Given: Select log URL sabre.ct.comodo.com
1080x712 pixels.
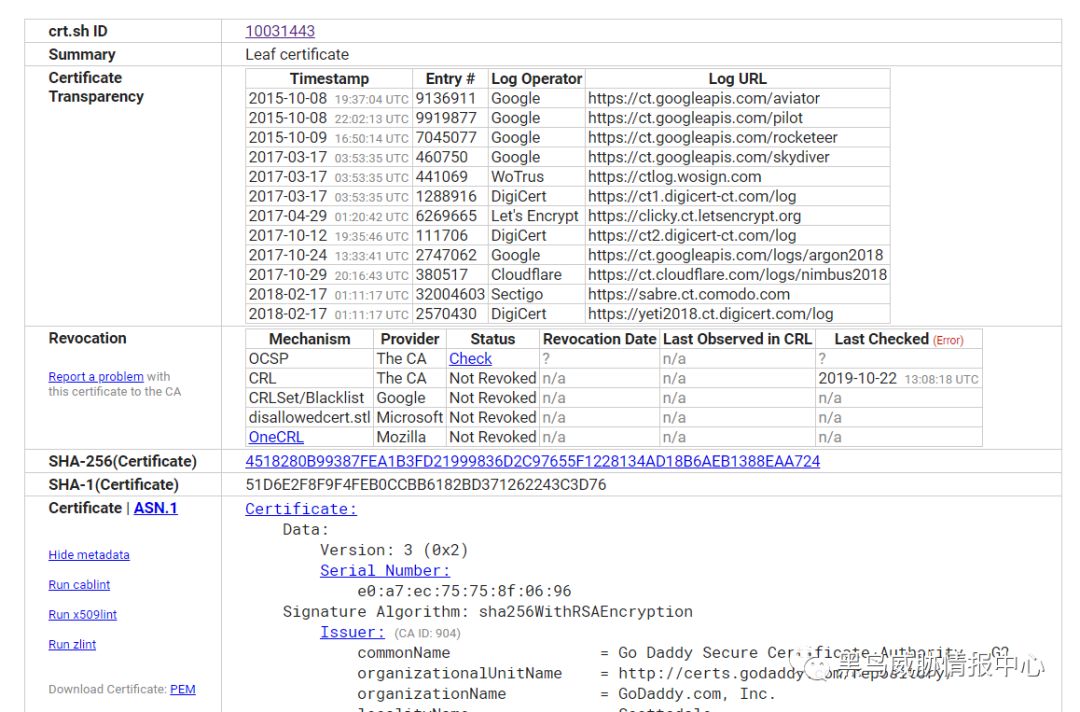Looking at the screenshot, I should tap(689, 294).
